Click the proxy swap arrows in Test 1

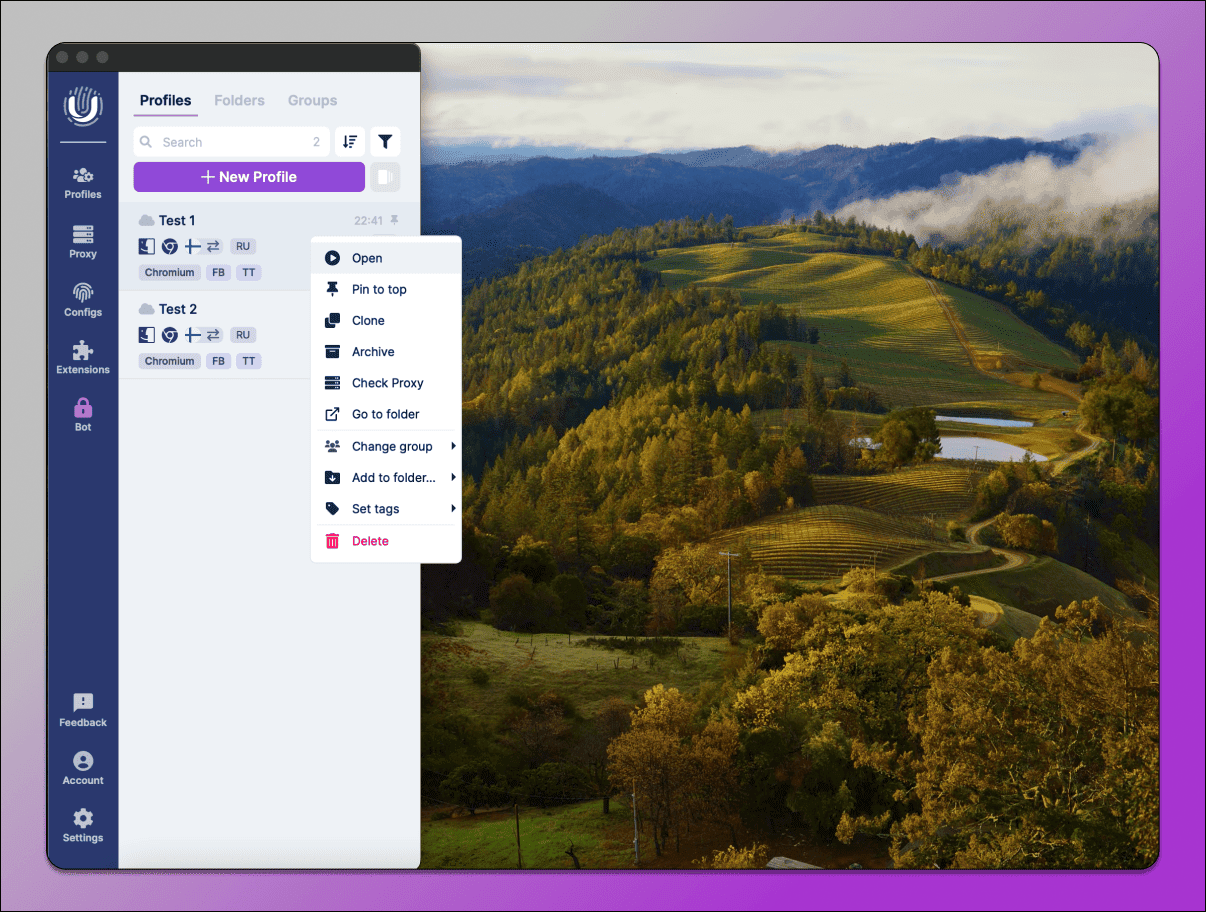[x=213, y=246]
